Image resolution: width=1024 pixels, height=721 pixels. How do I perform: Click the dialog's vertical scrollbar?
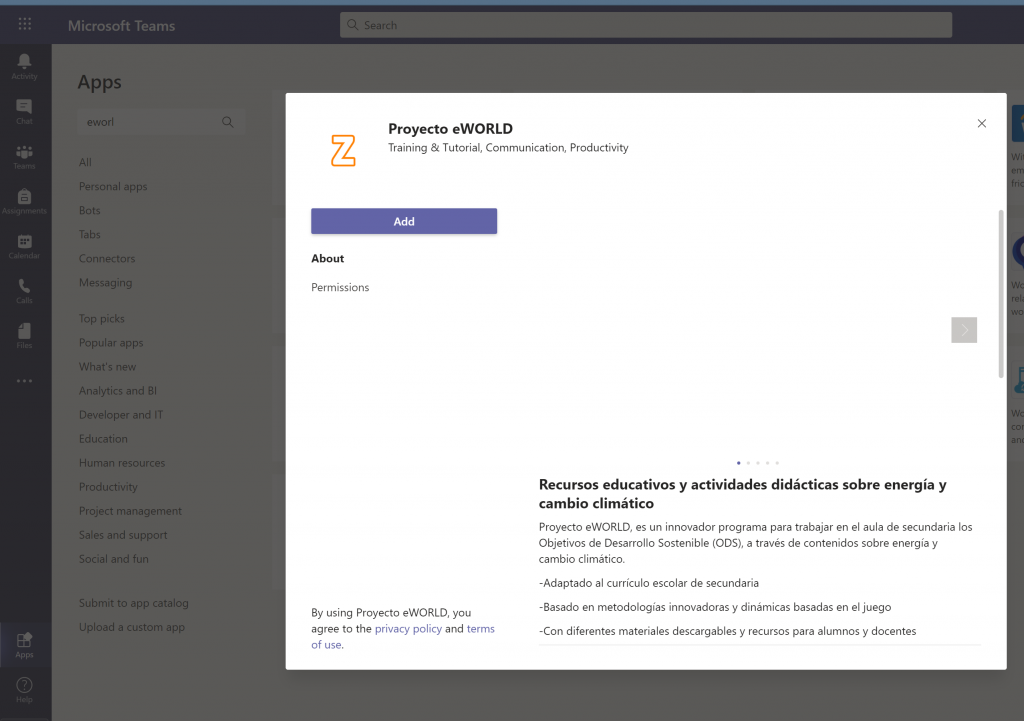point(1001,294)
